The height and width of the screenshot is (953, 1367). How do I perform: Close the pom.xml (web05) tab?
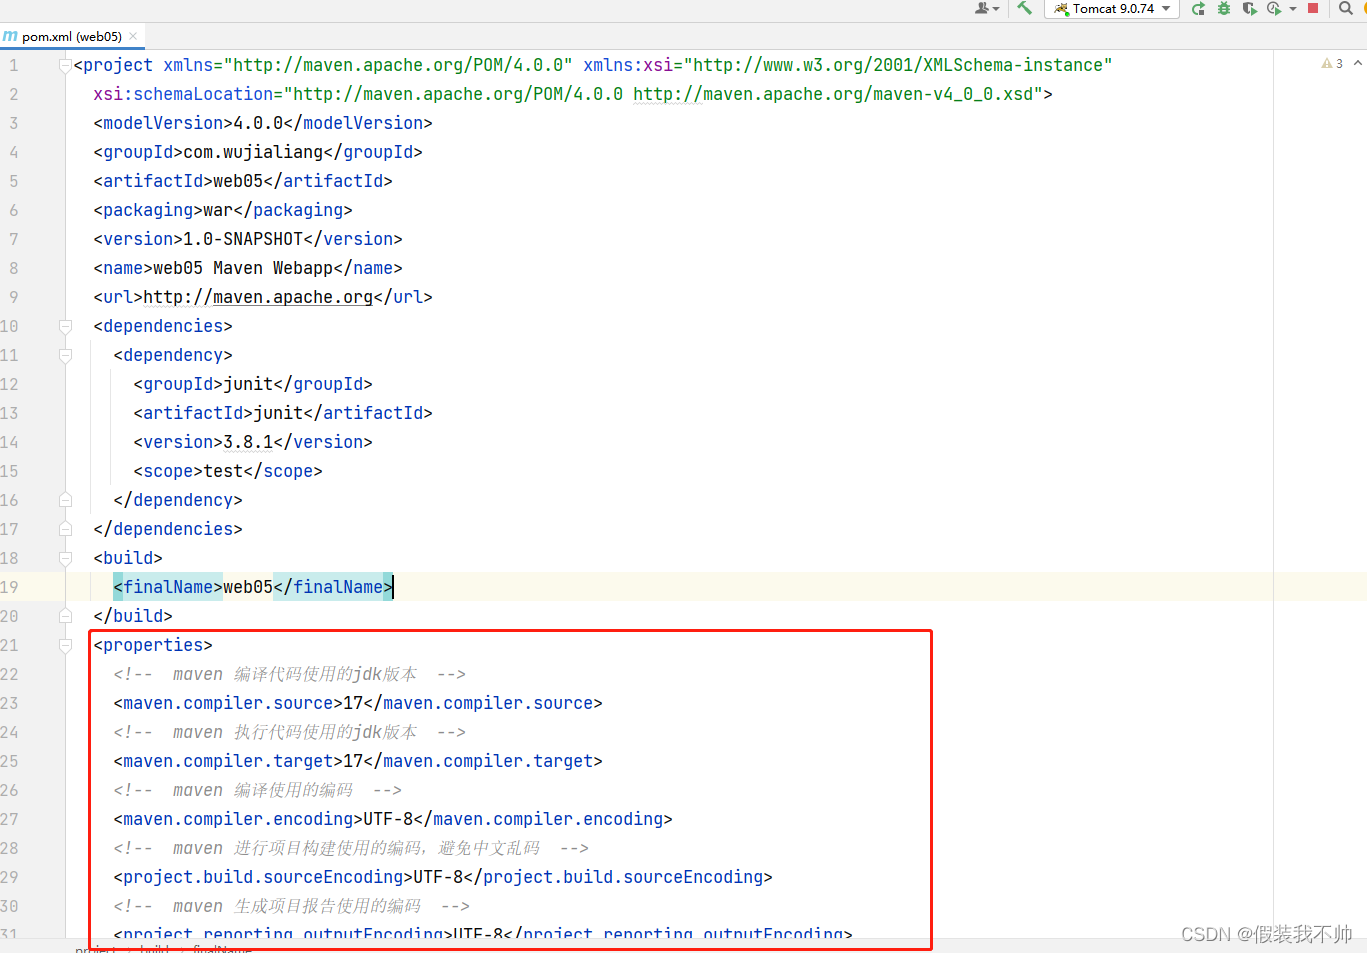(x=133, y=36)
